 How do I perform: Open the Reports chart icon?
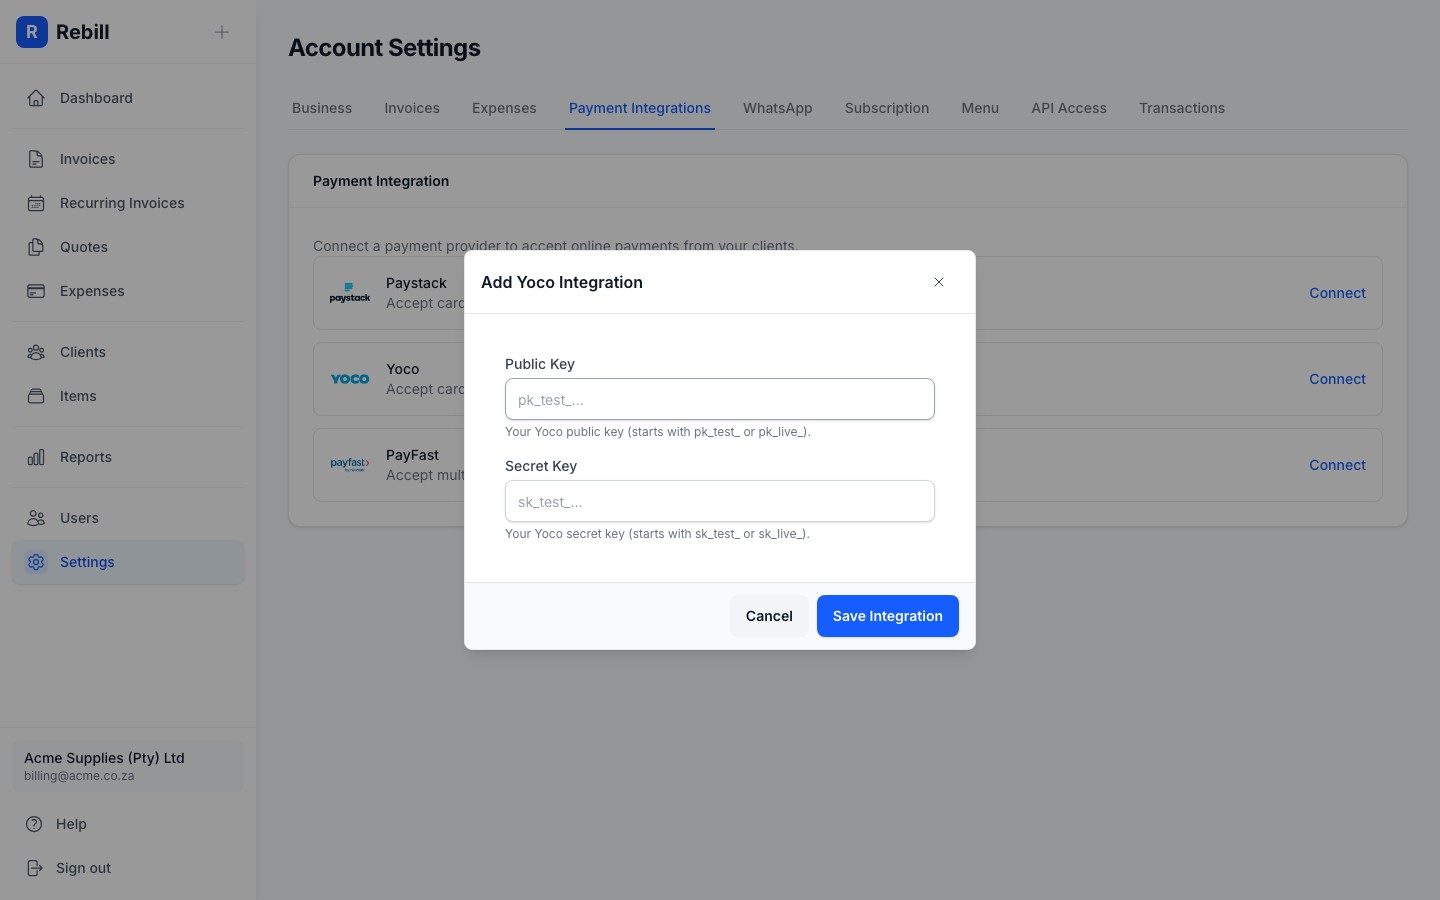click(36, 457)
